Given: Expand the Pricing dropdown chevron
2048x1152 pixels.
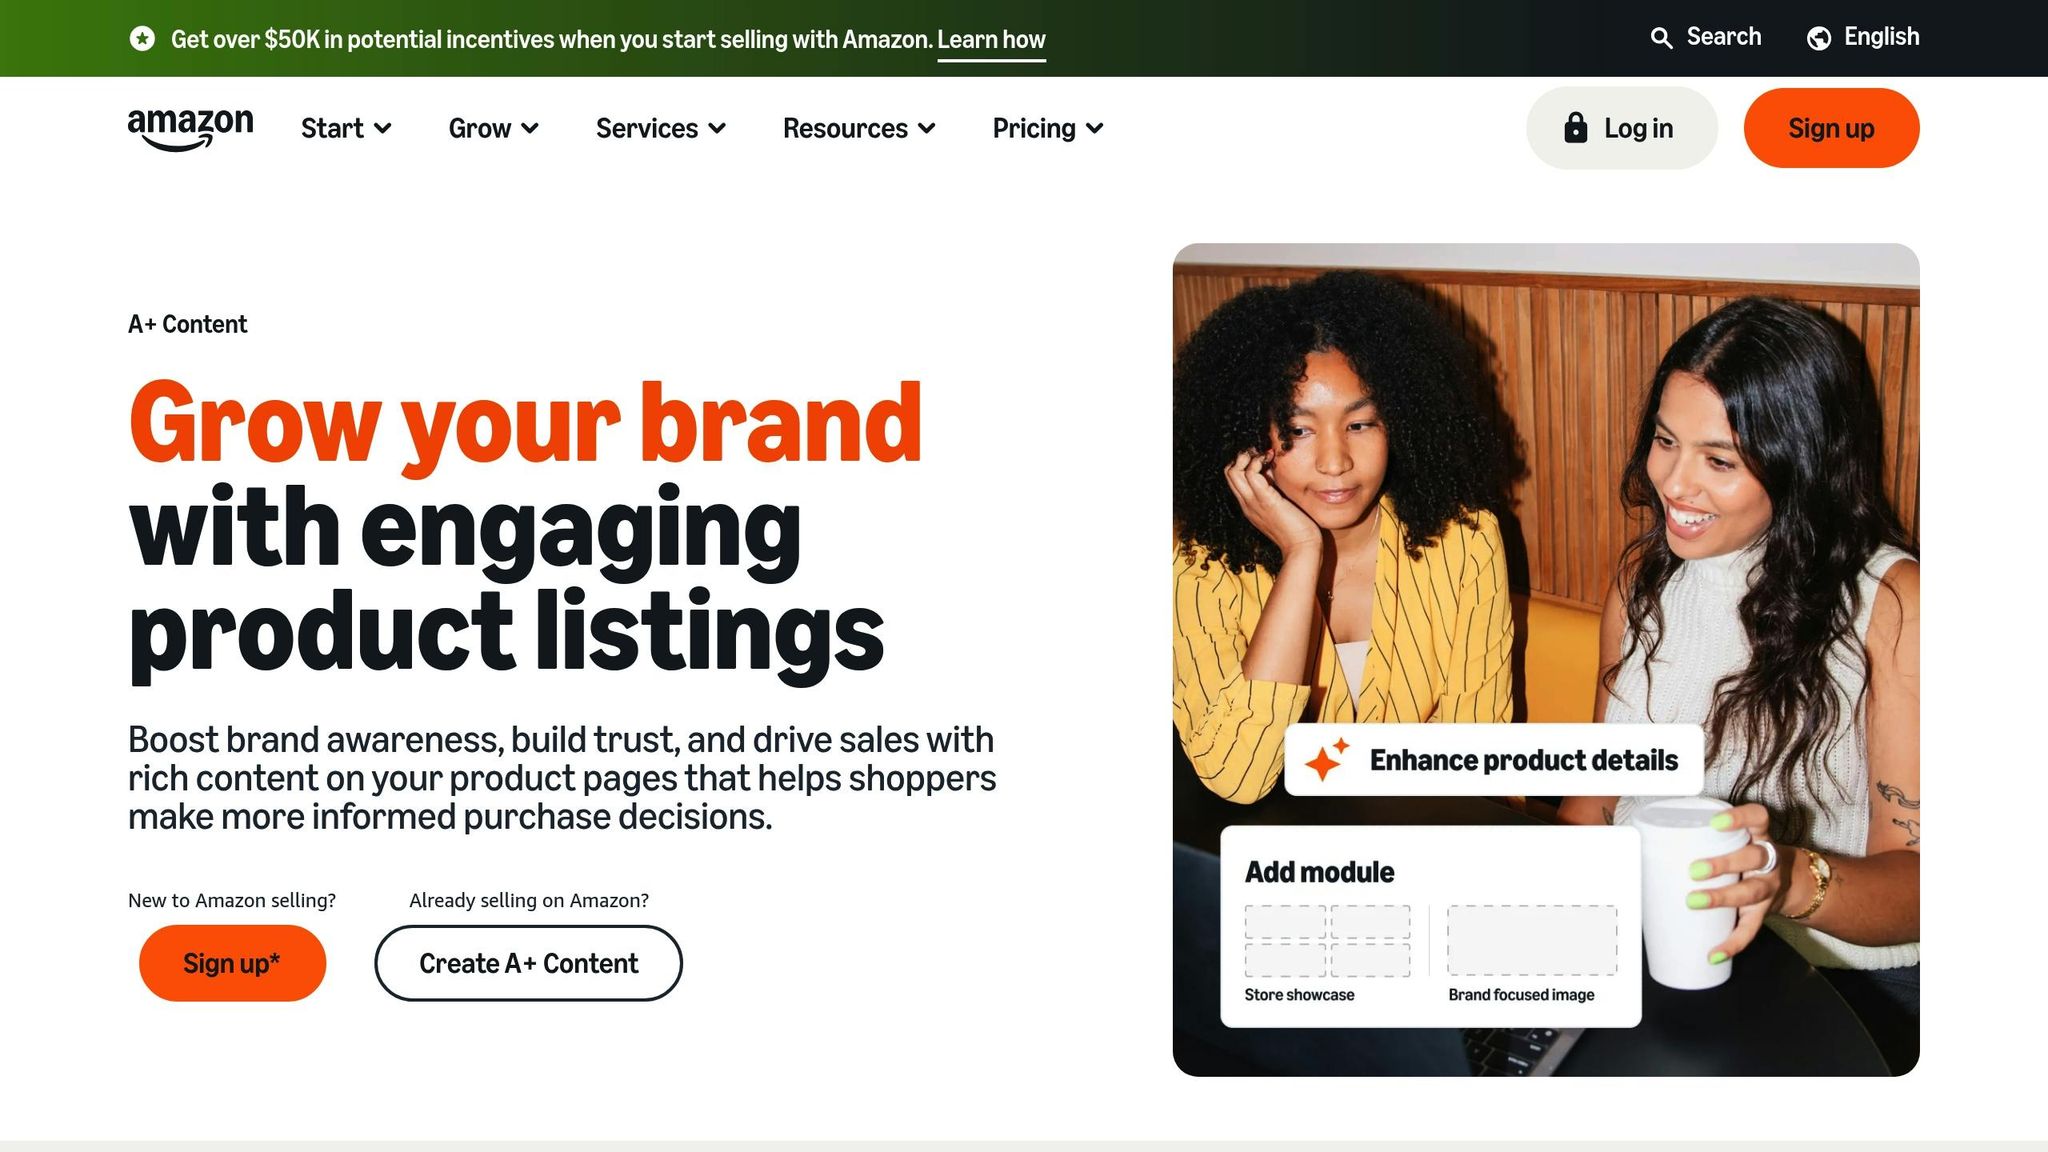Looking at the screenshot, I should tap(1095, 129).
